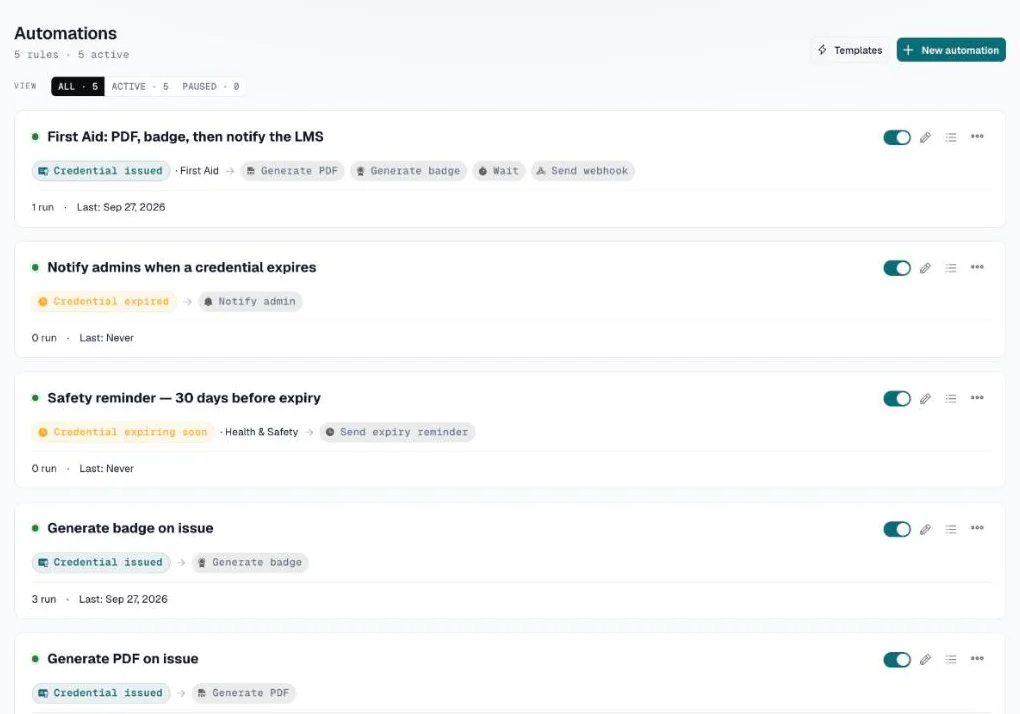Edit Notify admins automation via pencil icon
The height and width of the screenshot is (714, 1020).
pos(925,268)
